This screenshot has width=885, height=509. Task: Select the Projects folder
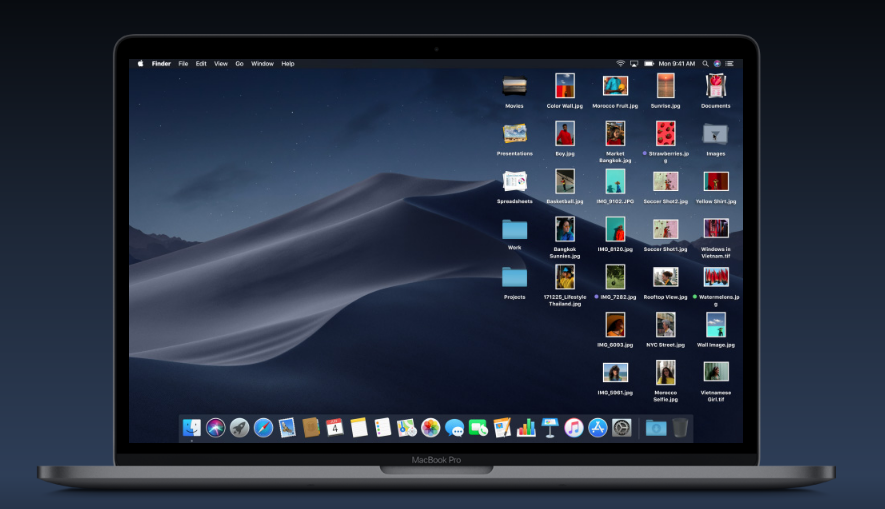(x=514, y=278)
